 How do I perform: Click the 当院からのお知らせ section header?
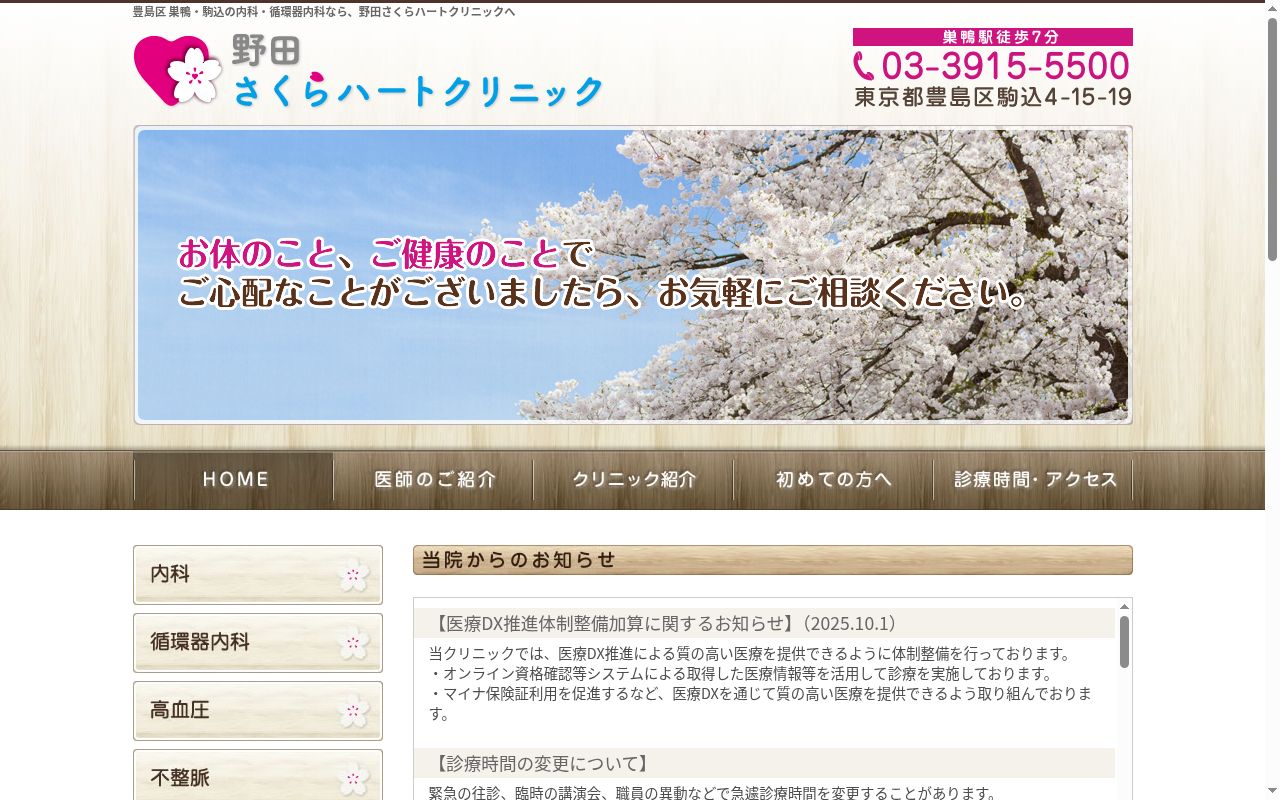(x=773, y=560)
